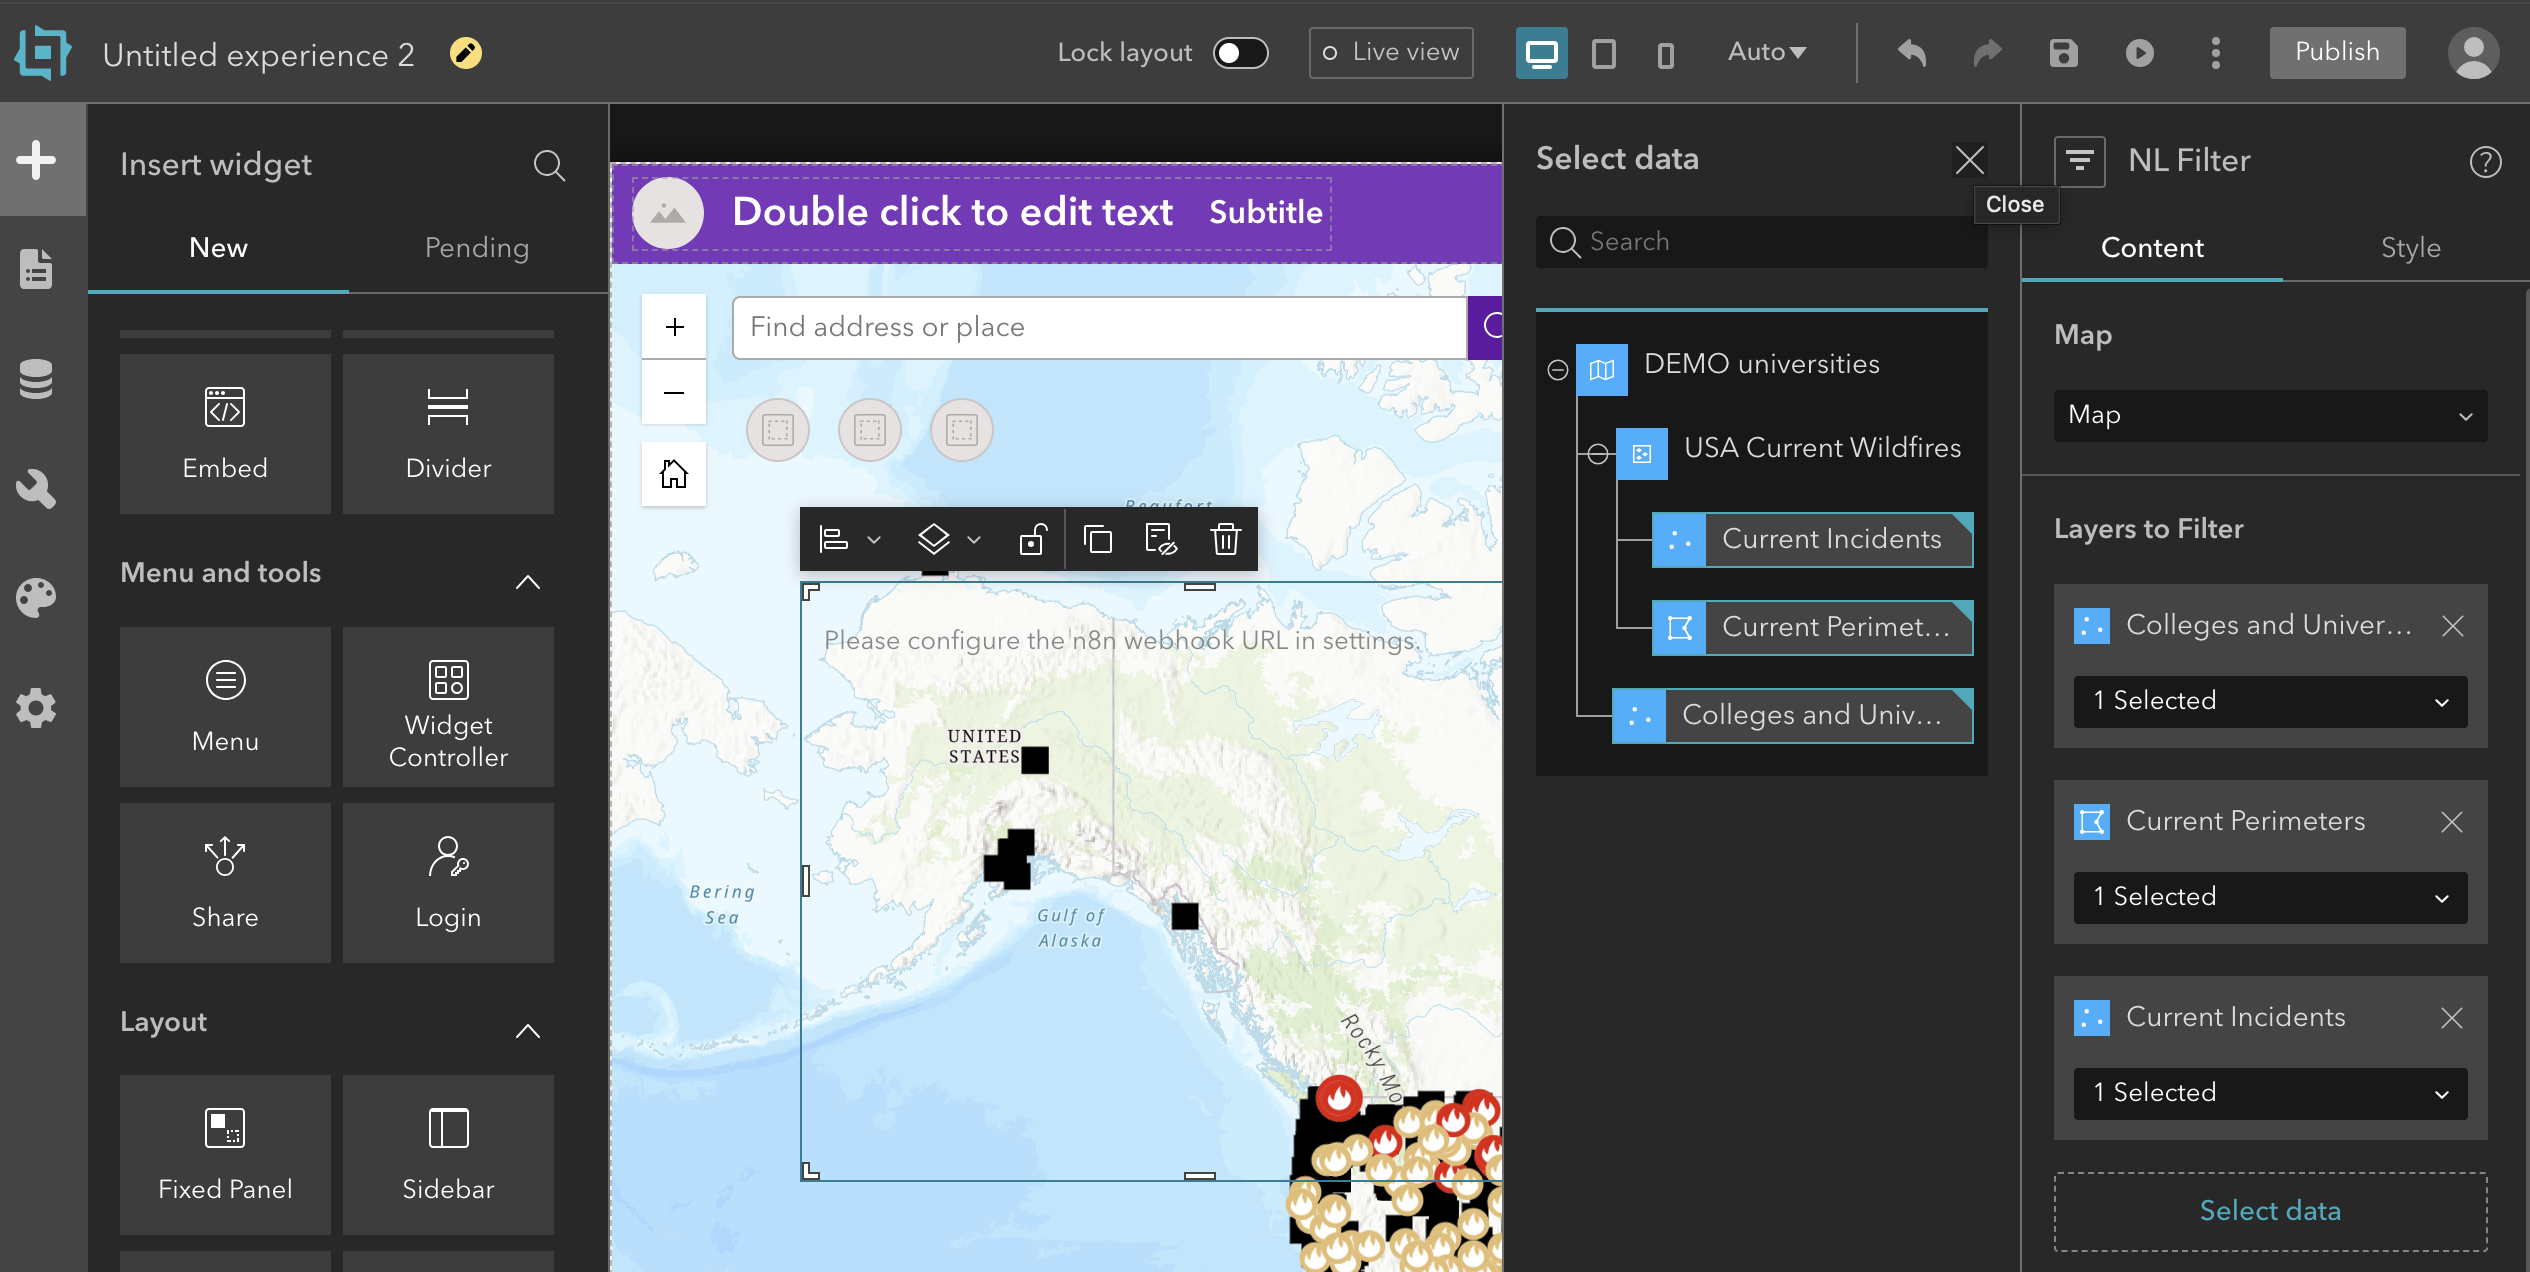Lock the selected widget using the padlock icon
This screenshot has height=1272, width=2530.
pos(1034,539)
